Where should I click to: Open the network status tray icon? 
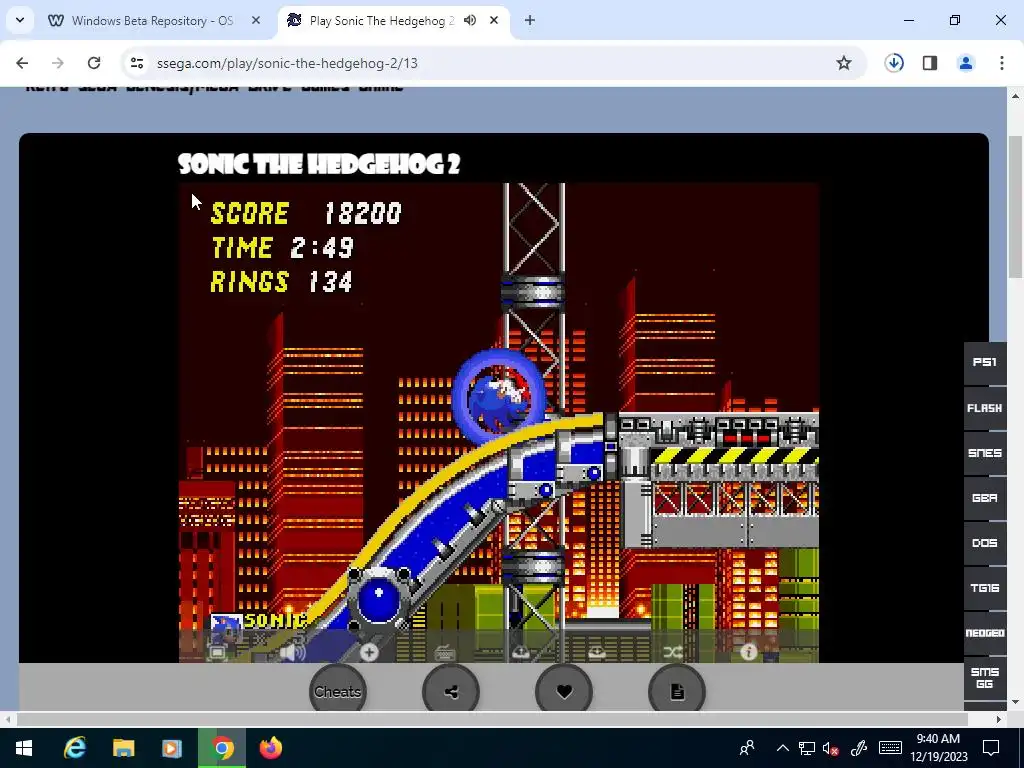pyautogui.click(x=807, y=748)
